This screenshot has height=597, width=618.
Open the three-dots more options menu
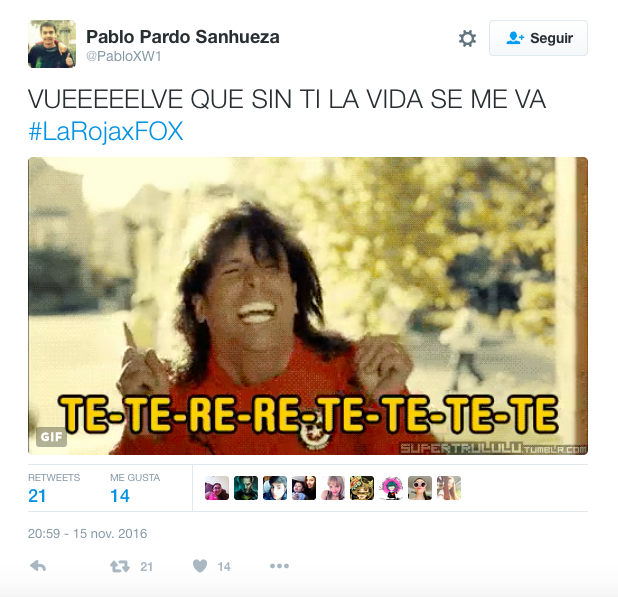pos(279,566)
